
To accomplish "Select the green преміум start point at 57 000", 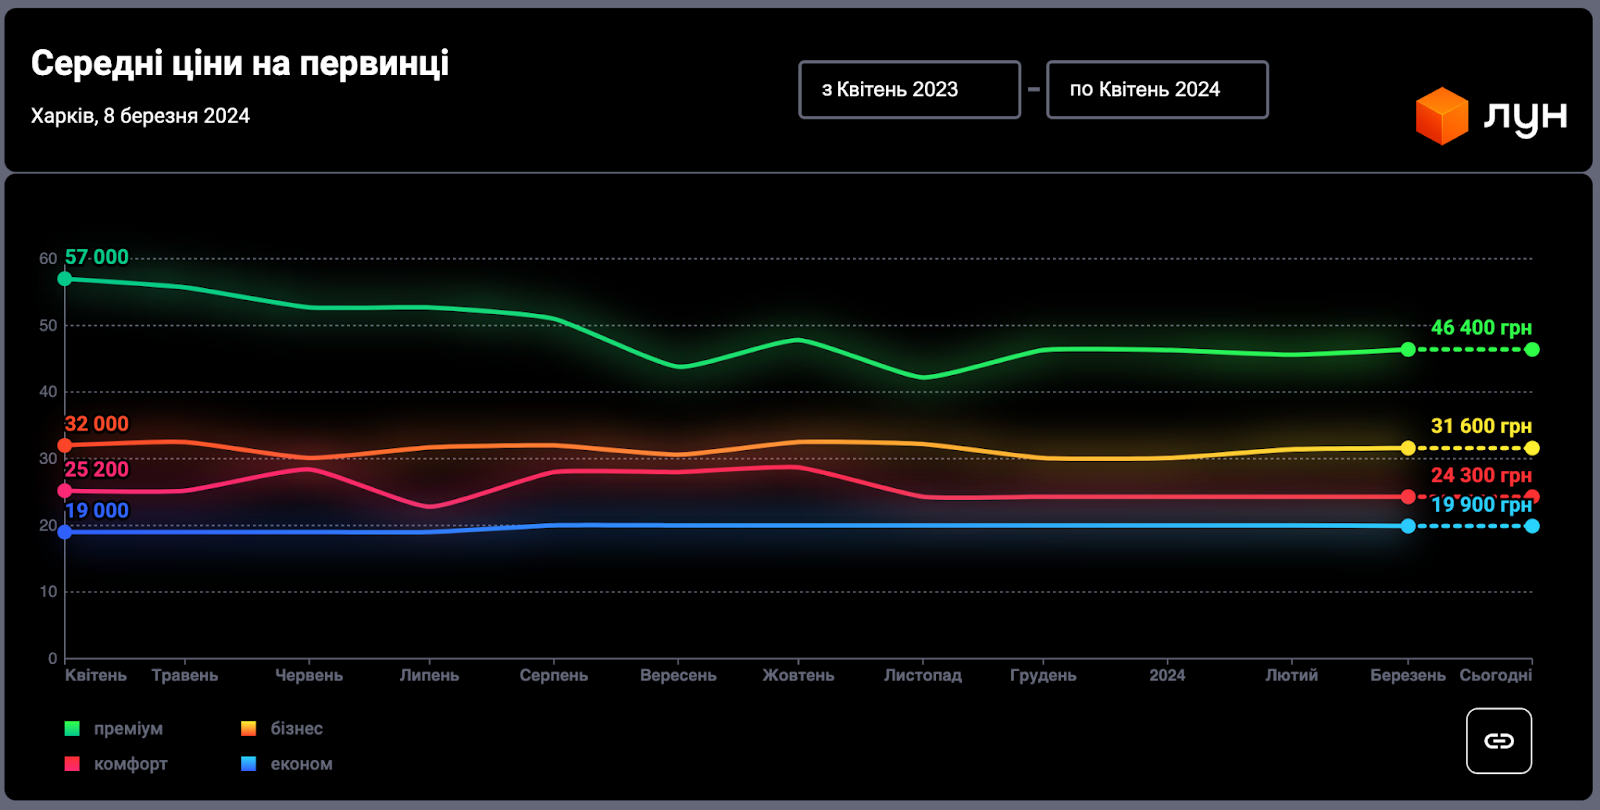I will tap(65, 279).
